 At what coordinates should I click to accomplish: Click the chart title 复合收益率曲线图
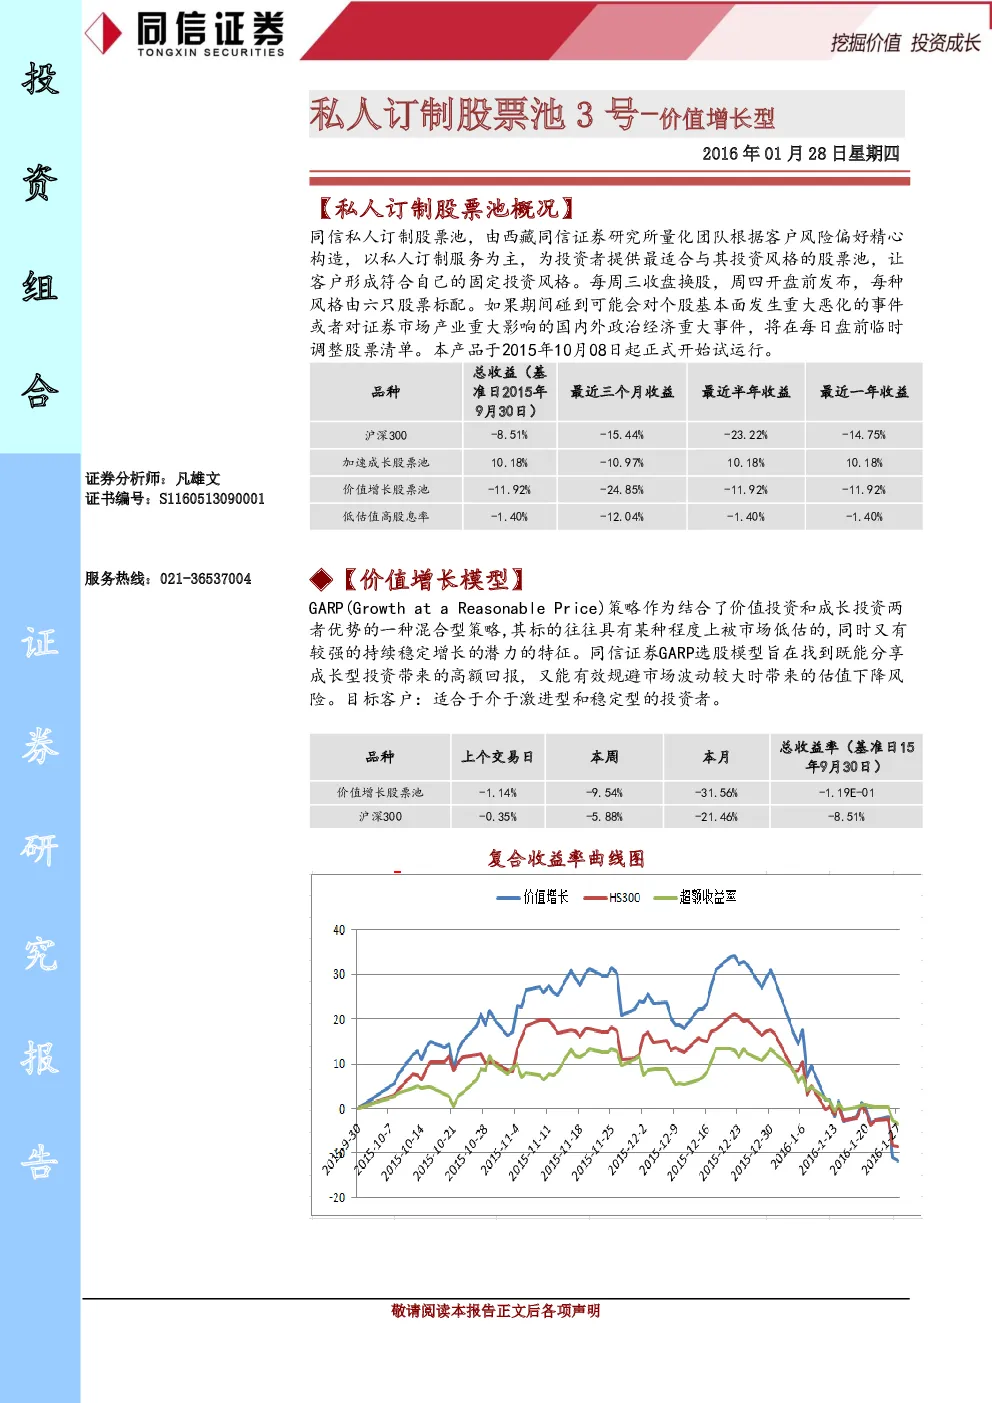pyautogui.click(x=566, y=858)
